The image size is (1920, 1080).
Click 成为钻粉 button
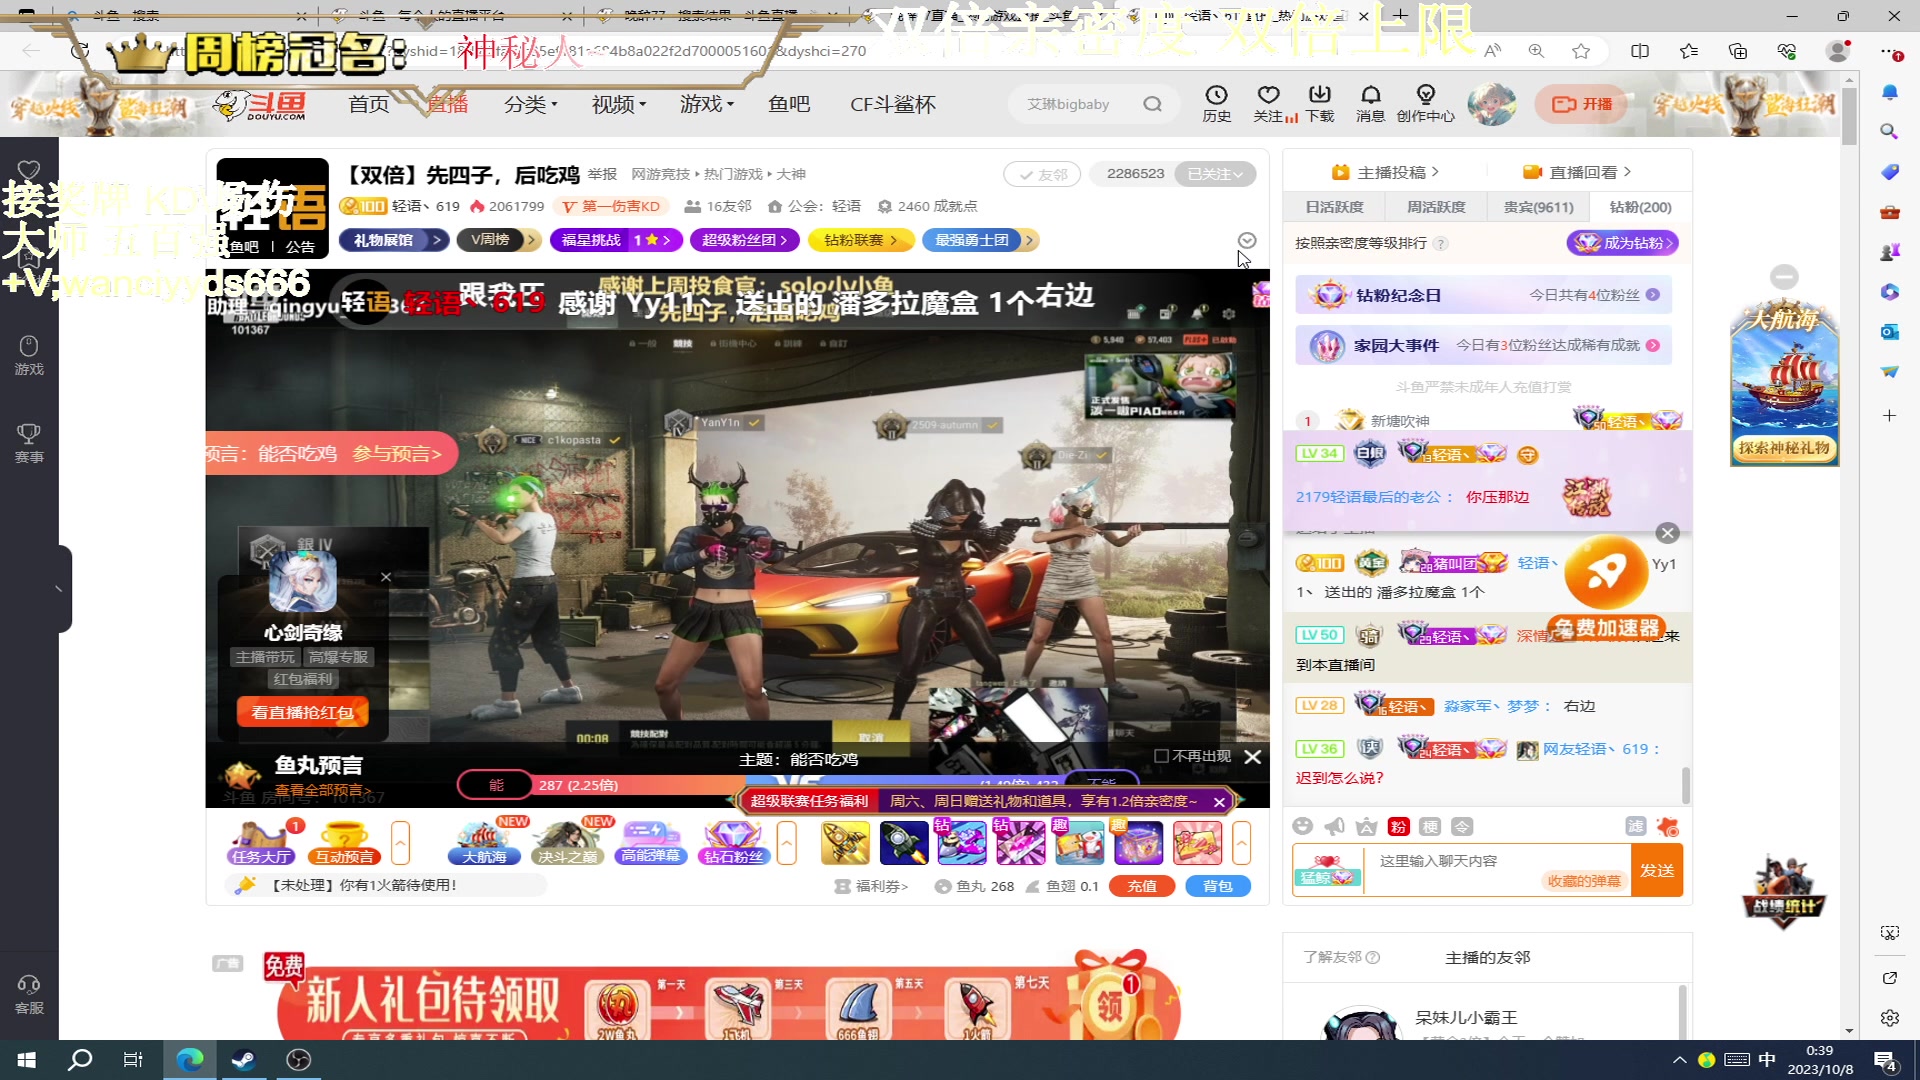coord(1623,243)
